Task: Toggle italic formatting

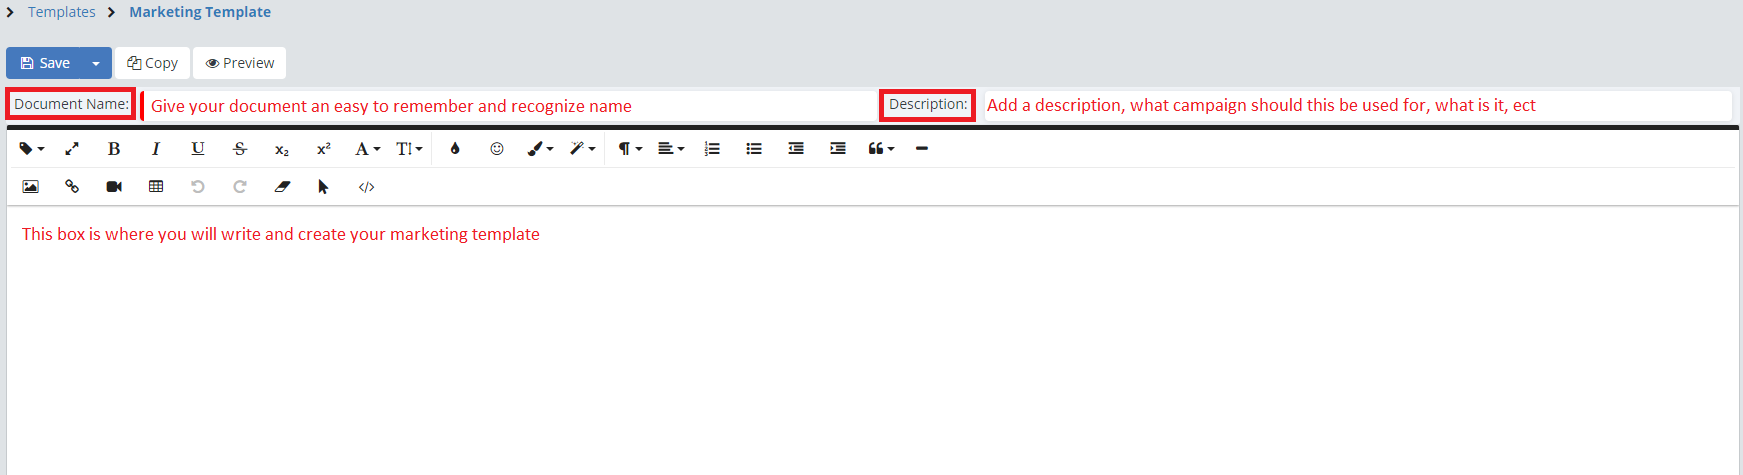Action: [x=156, y=149]
